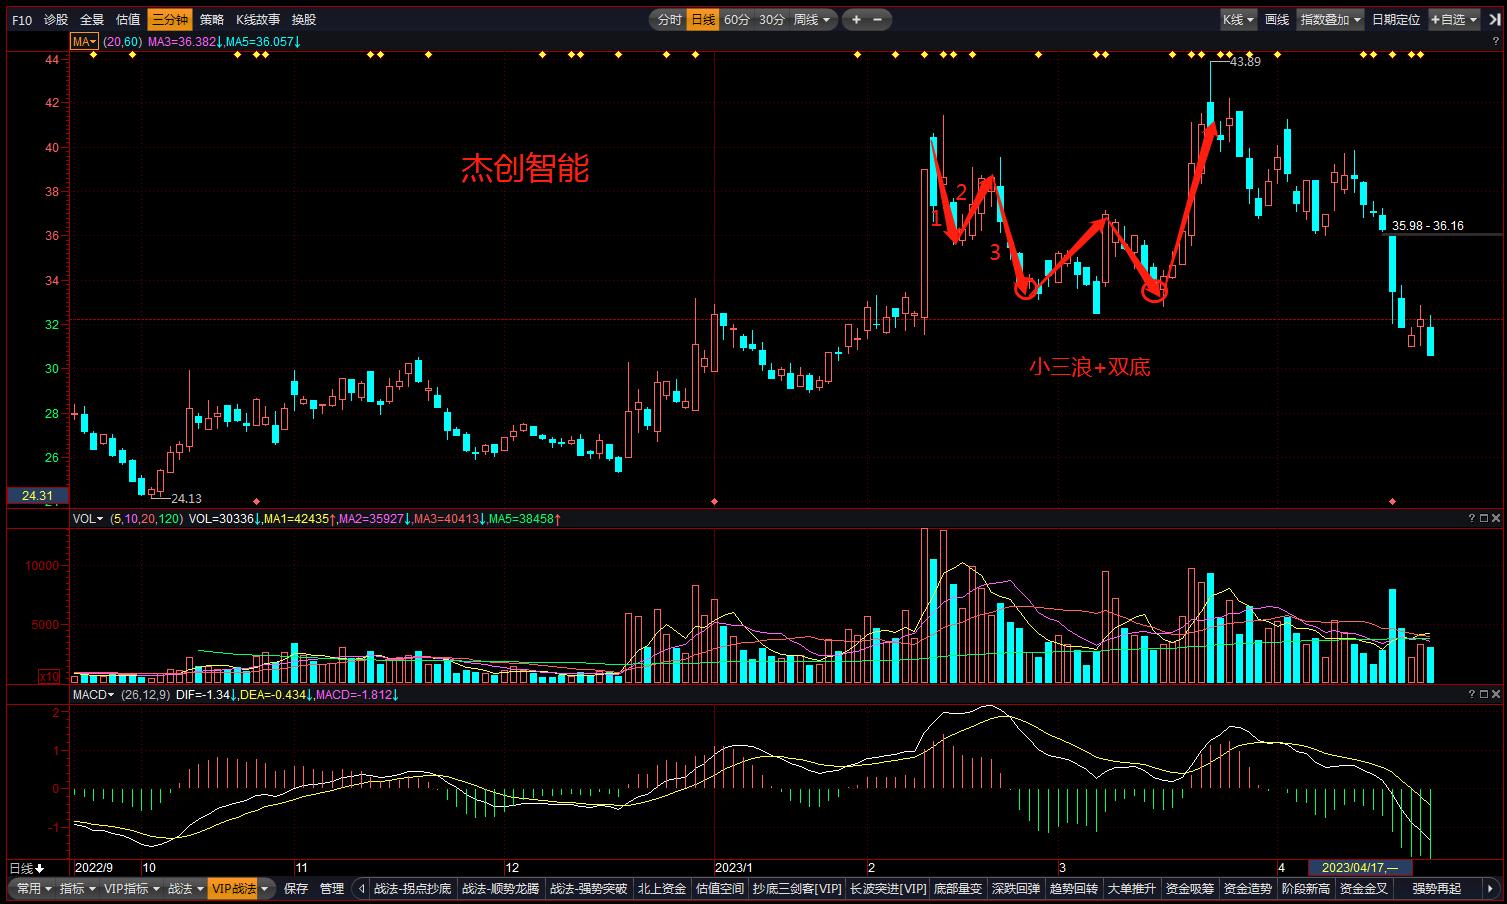Click the 保存 button
This screenshot has height=904, width=1507.
(296, 888)
